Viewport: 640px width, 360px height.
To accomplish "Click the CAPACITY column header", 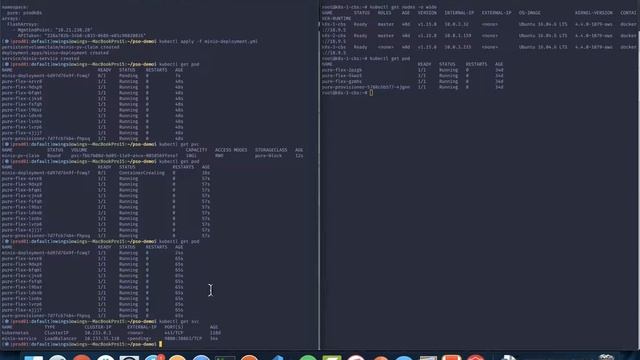I will tap(196, 150).
